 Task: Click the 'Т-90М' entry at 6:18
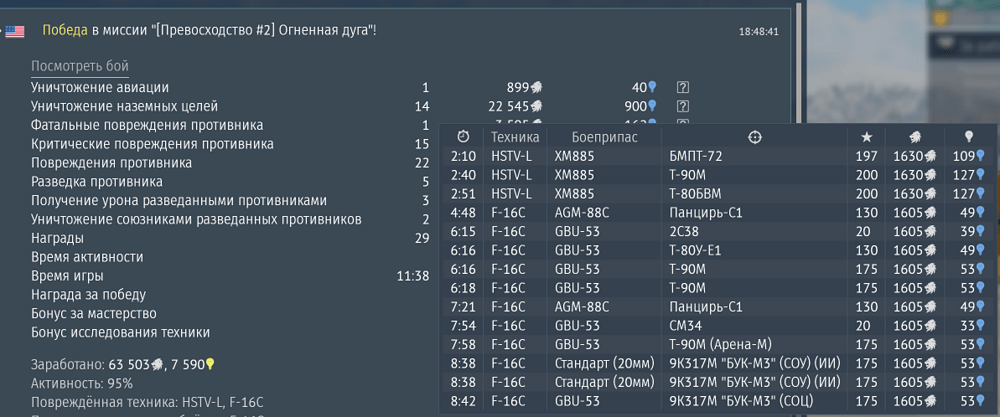(688, 288)
